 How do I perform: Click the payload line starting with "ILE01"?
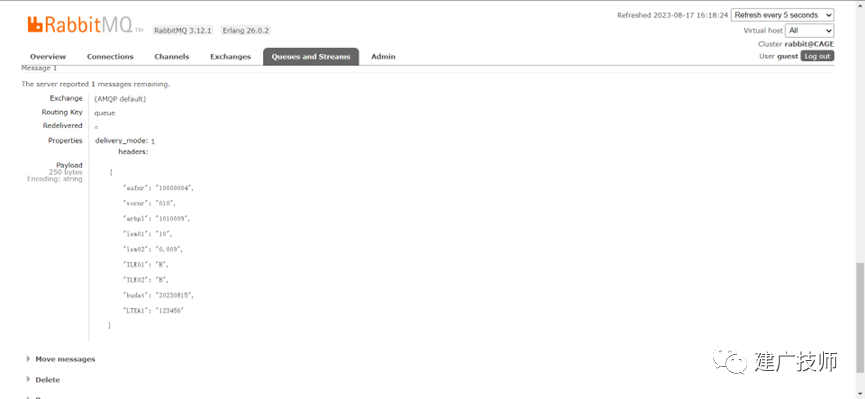coord(147,265)
